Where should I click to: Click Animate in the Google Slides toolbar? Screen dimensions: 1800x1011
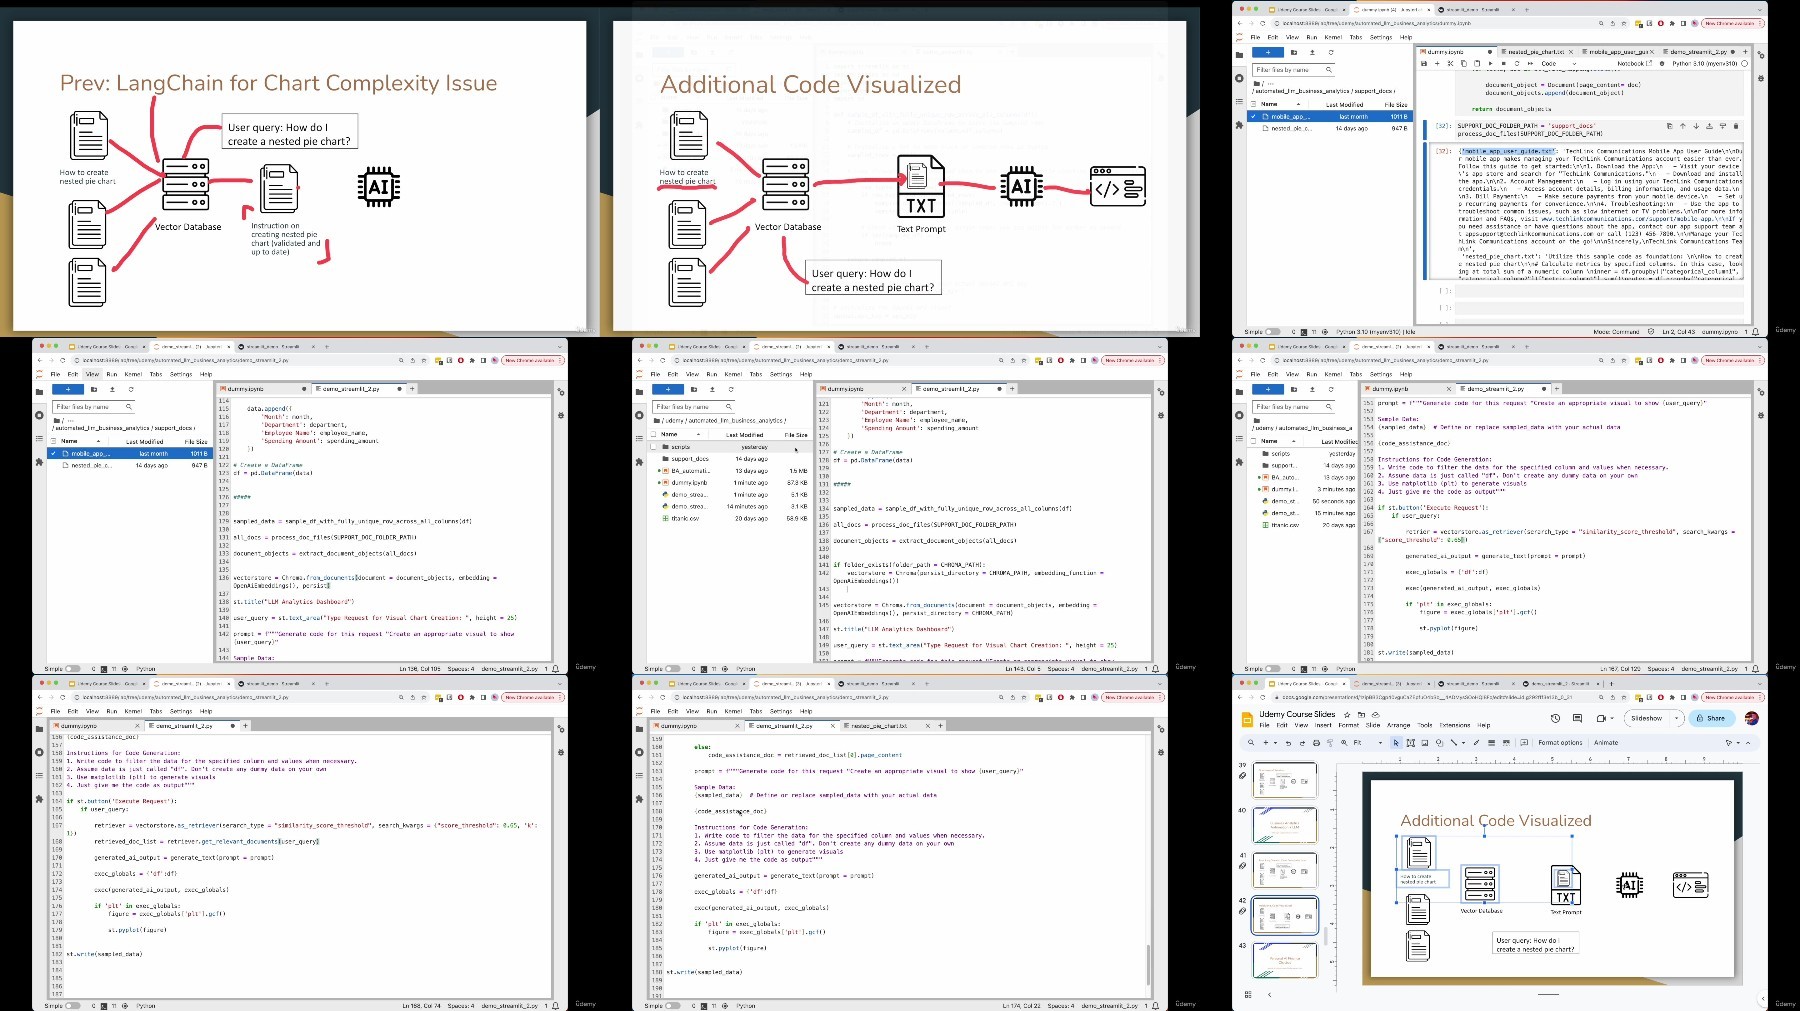point(1606,743)
